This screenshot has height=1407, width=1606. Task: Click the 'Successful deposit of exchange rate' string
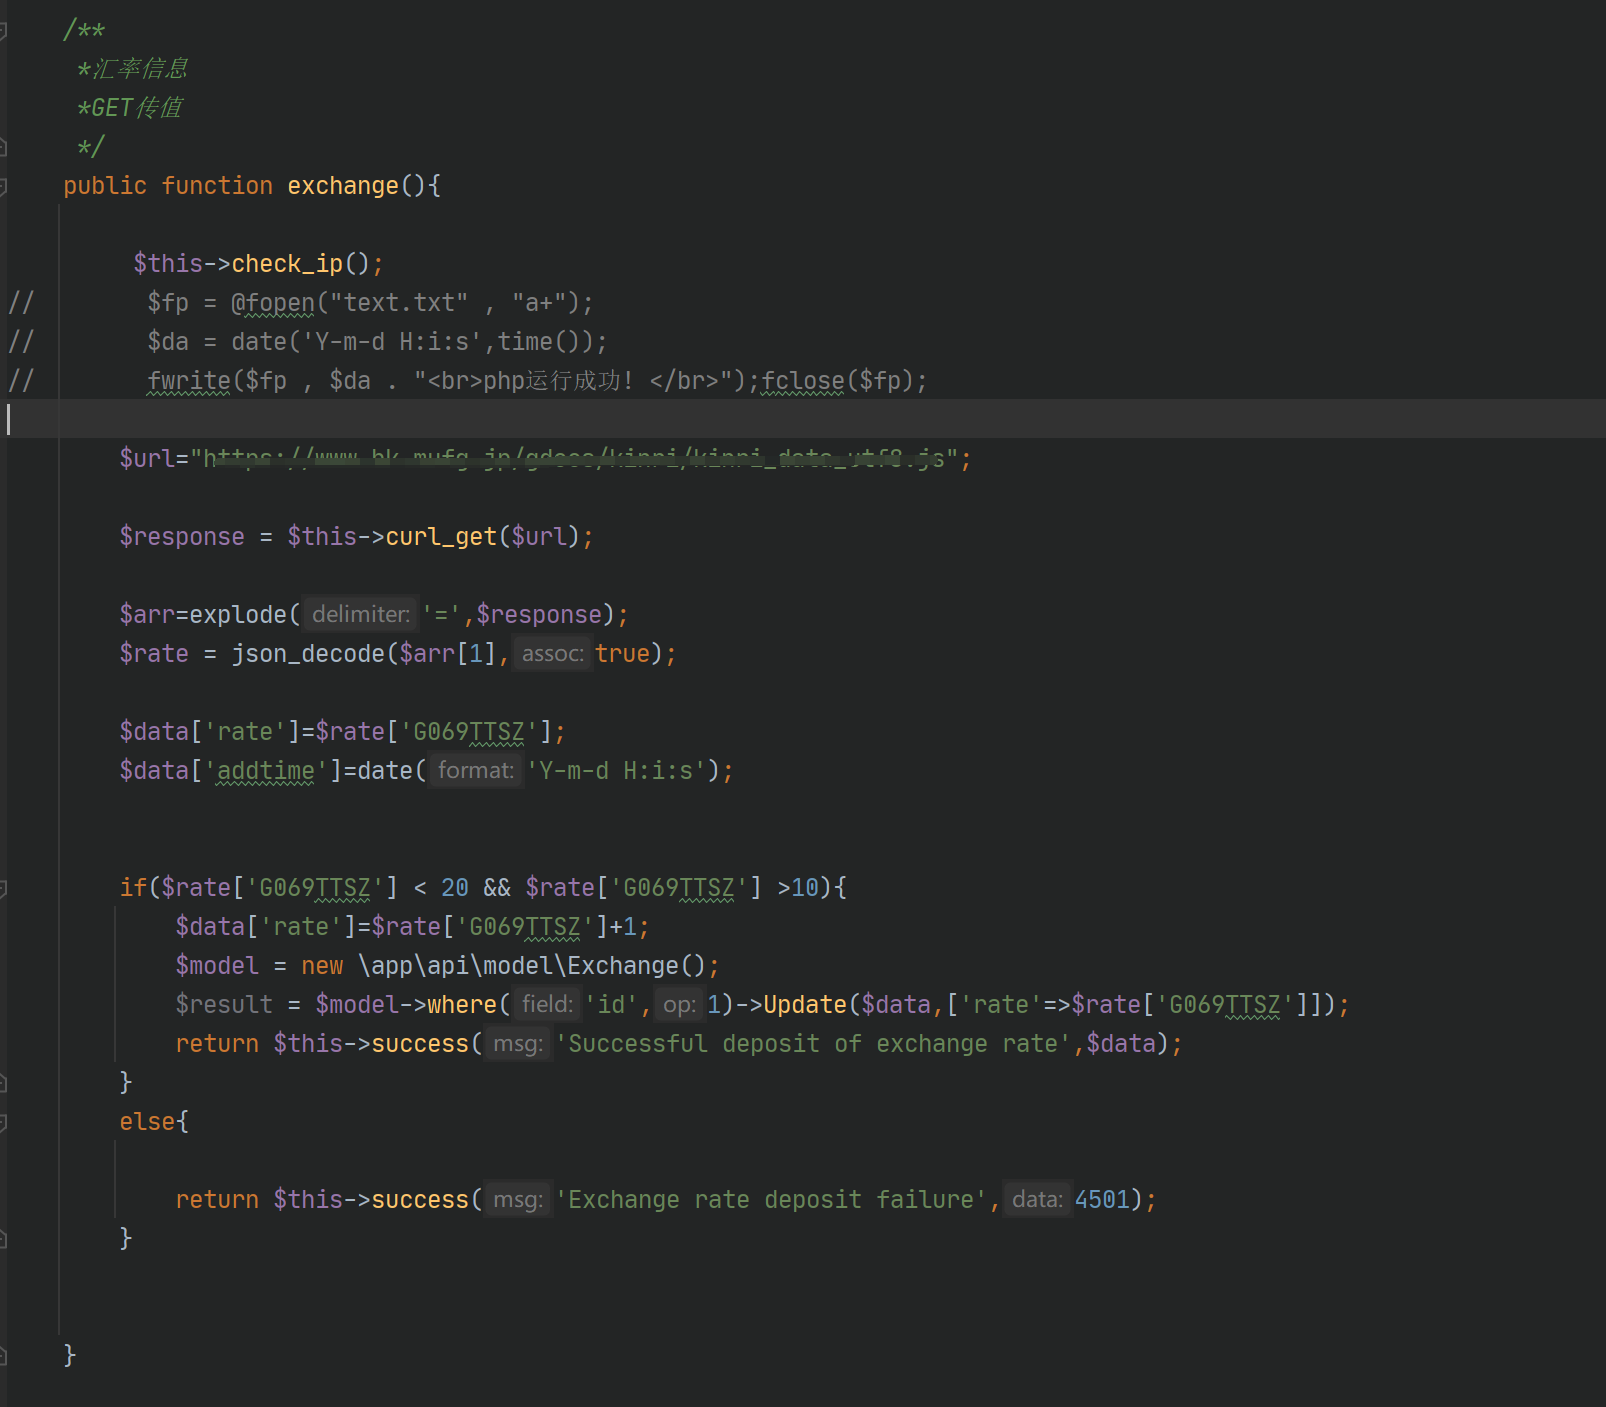[x=813, y=1043]
